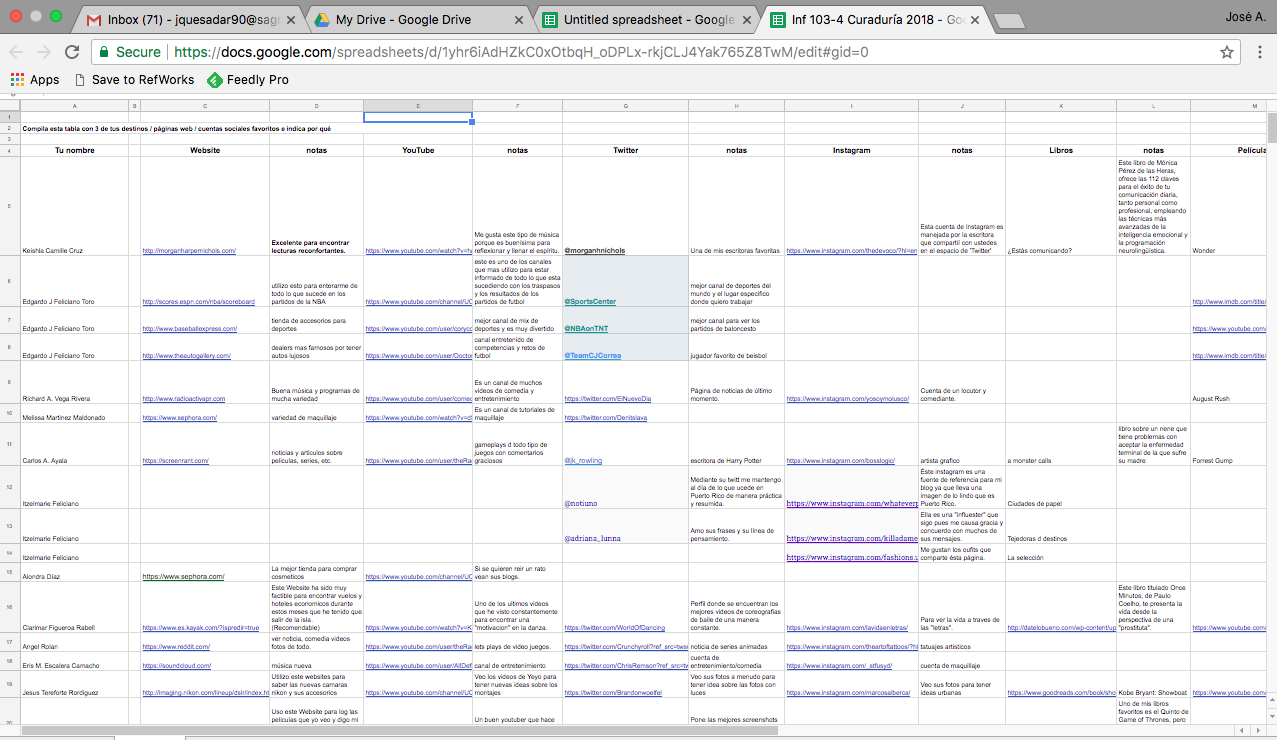
Task: Open the scores.espn.com NBA scoreboard link
Action: [x=199, y=301]
